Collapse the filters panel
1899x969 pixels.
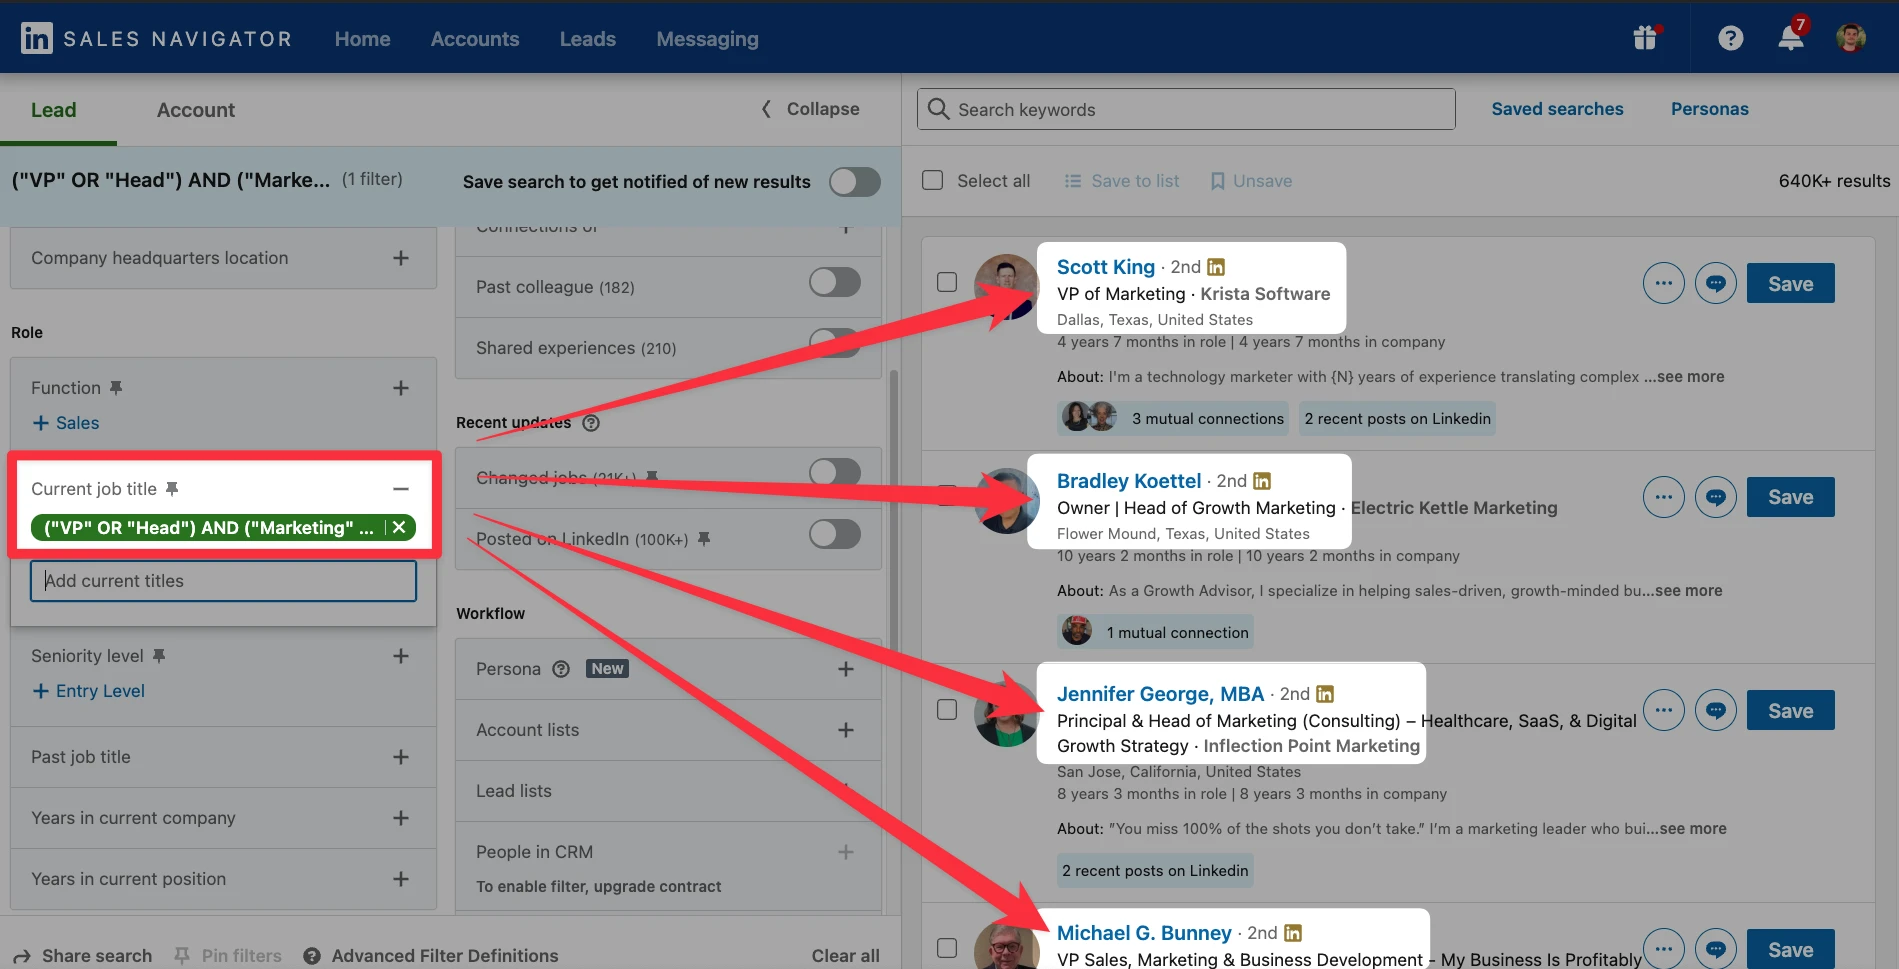[811, 109]
